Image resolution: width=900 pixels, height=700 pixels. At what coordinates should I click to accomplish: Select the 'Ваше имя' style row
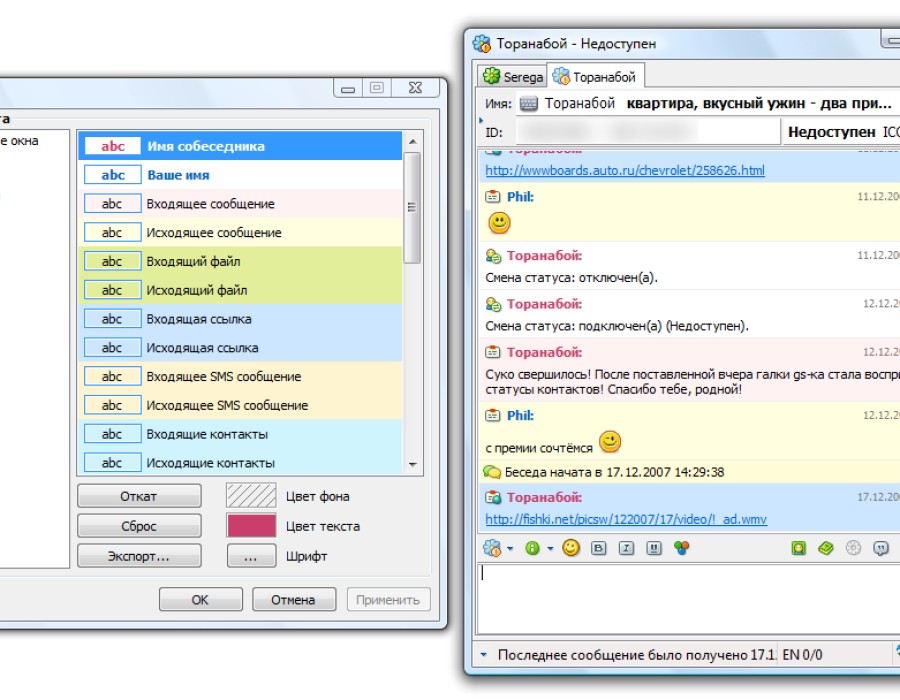(240, 175)
